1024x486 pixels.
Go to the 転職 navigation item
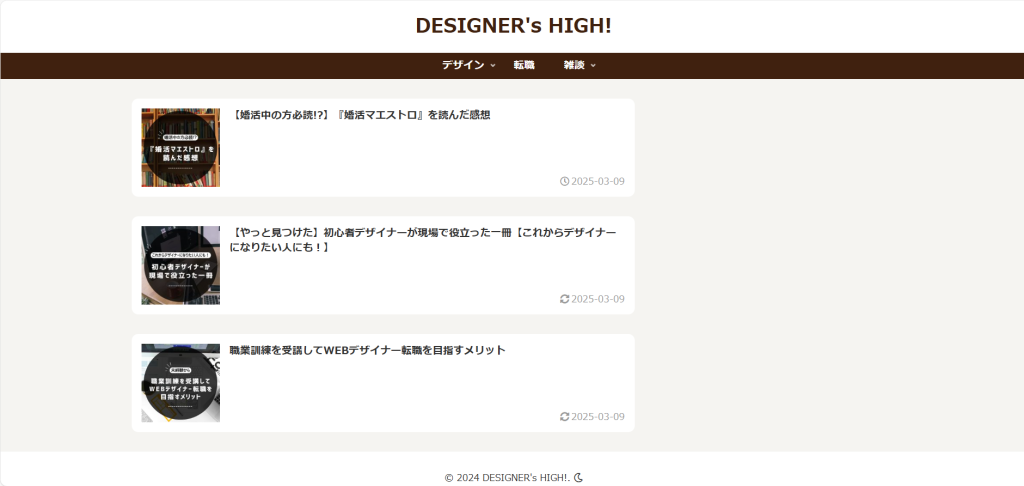(x=524, y=65)
